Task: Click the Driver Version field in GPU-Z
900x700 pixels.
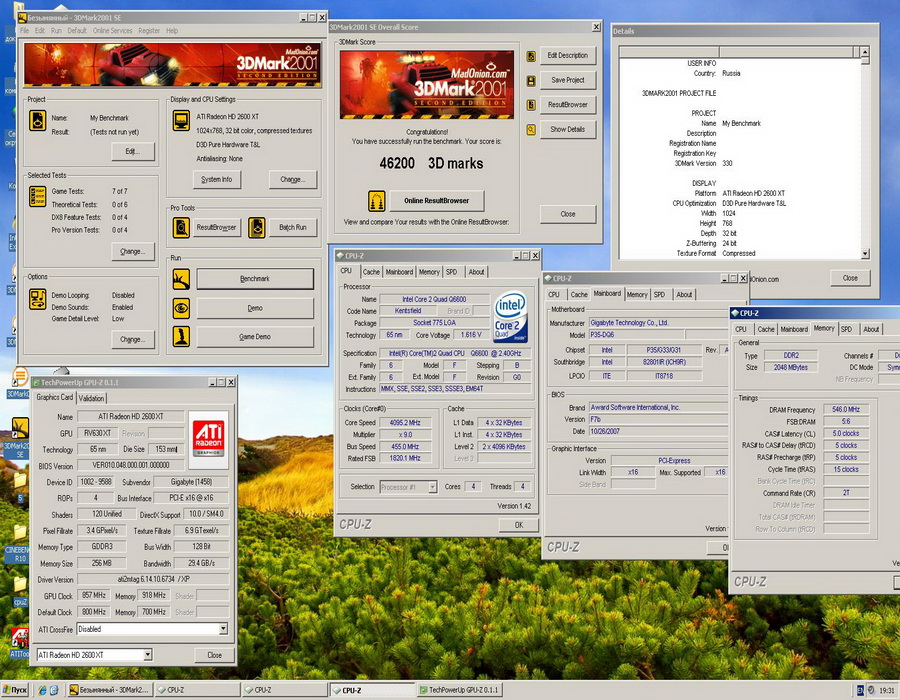Action: 153,580
